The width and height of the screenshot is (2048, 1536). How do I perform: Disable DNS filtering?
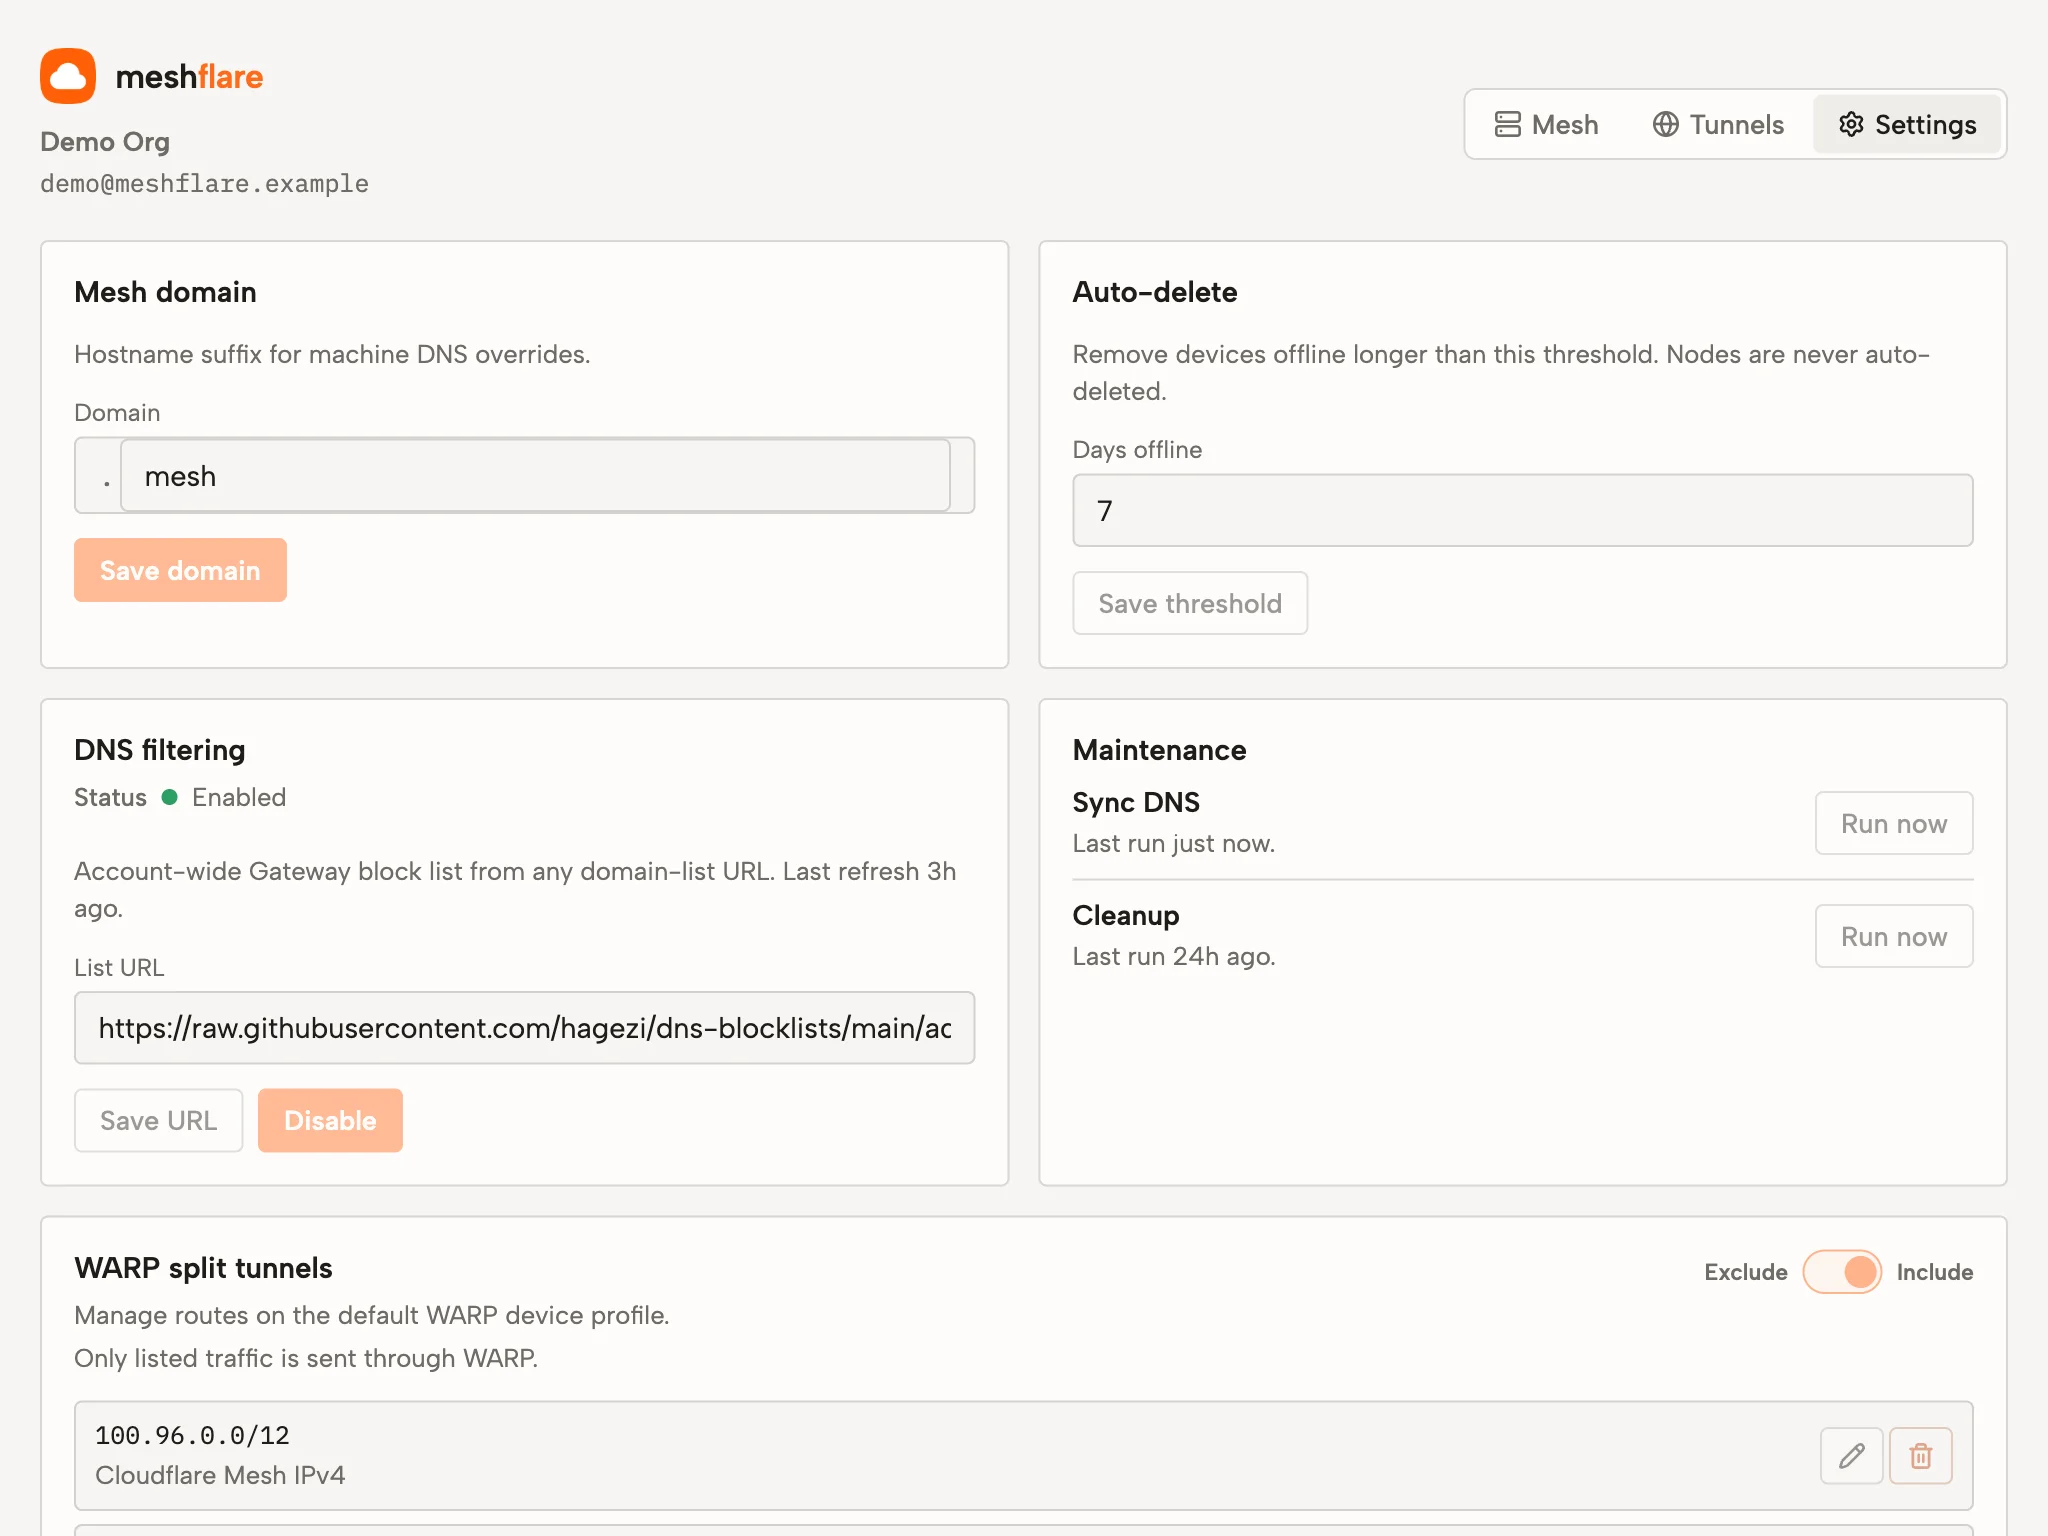[330, 1120]
